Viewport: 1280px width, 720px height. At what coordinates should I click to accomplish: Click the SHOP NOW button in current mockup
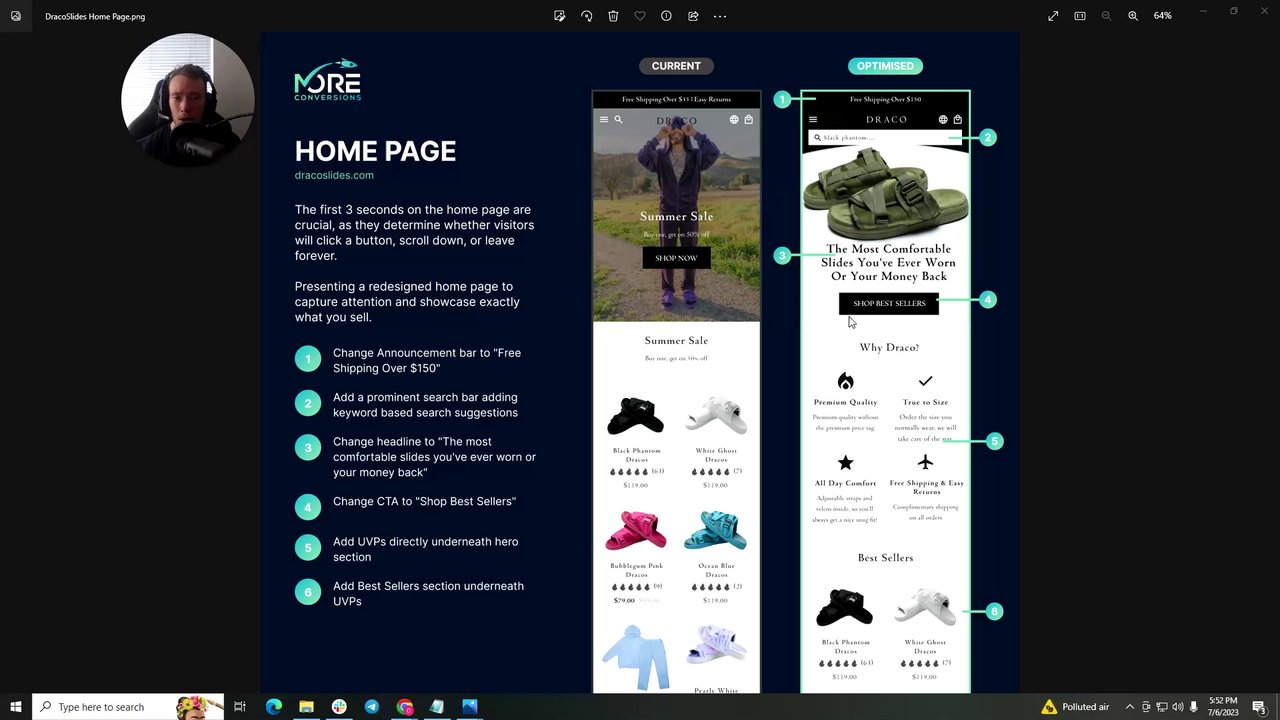point(676,258)
